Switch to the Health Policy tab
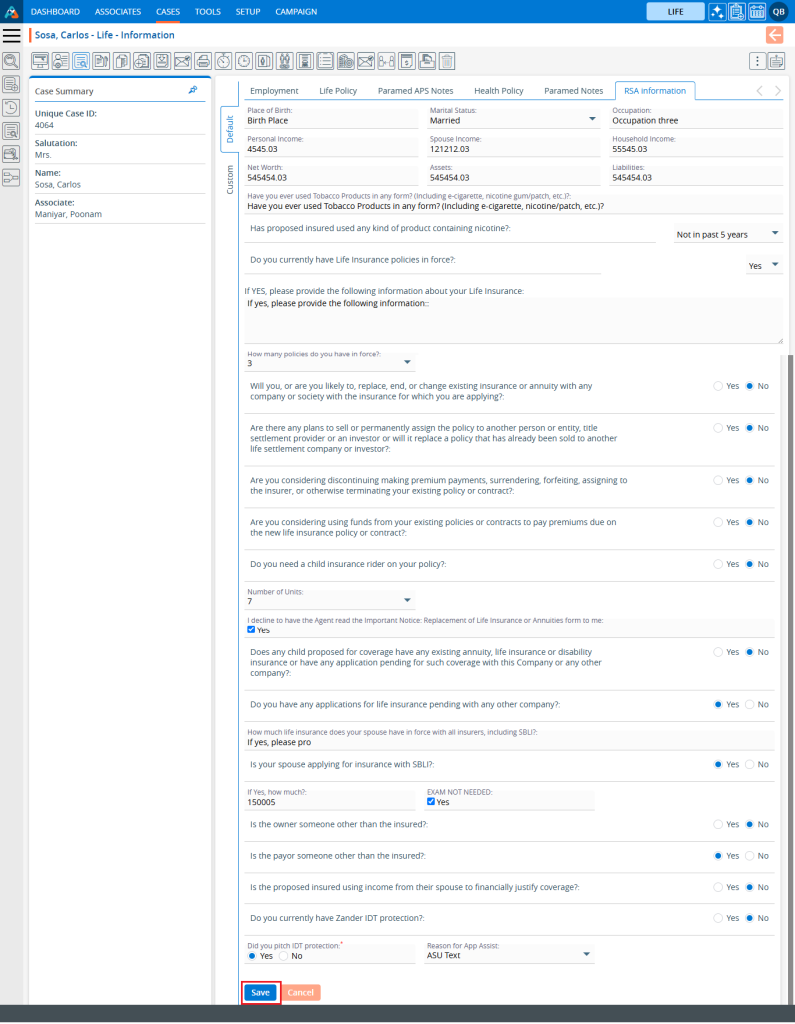This screenshot has height=1024, width=795. pos(498,91)
